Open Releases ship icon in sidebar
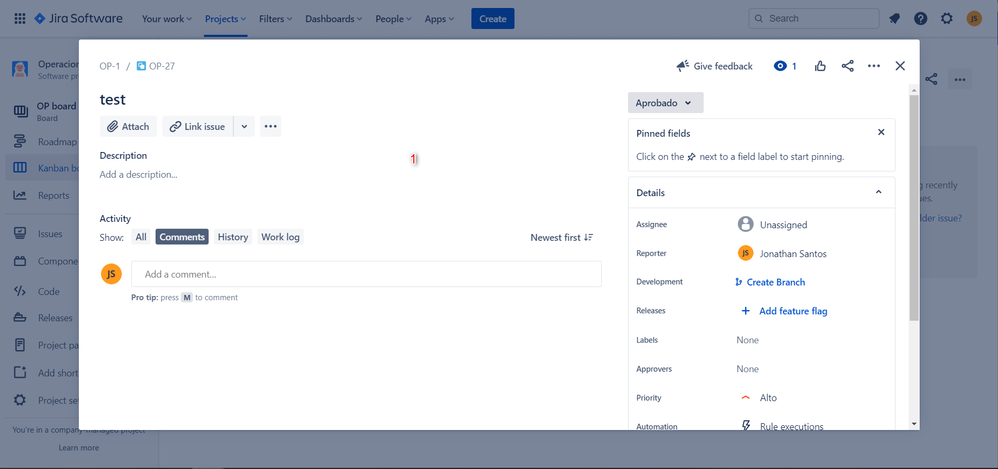 (x=20, y=318)
